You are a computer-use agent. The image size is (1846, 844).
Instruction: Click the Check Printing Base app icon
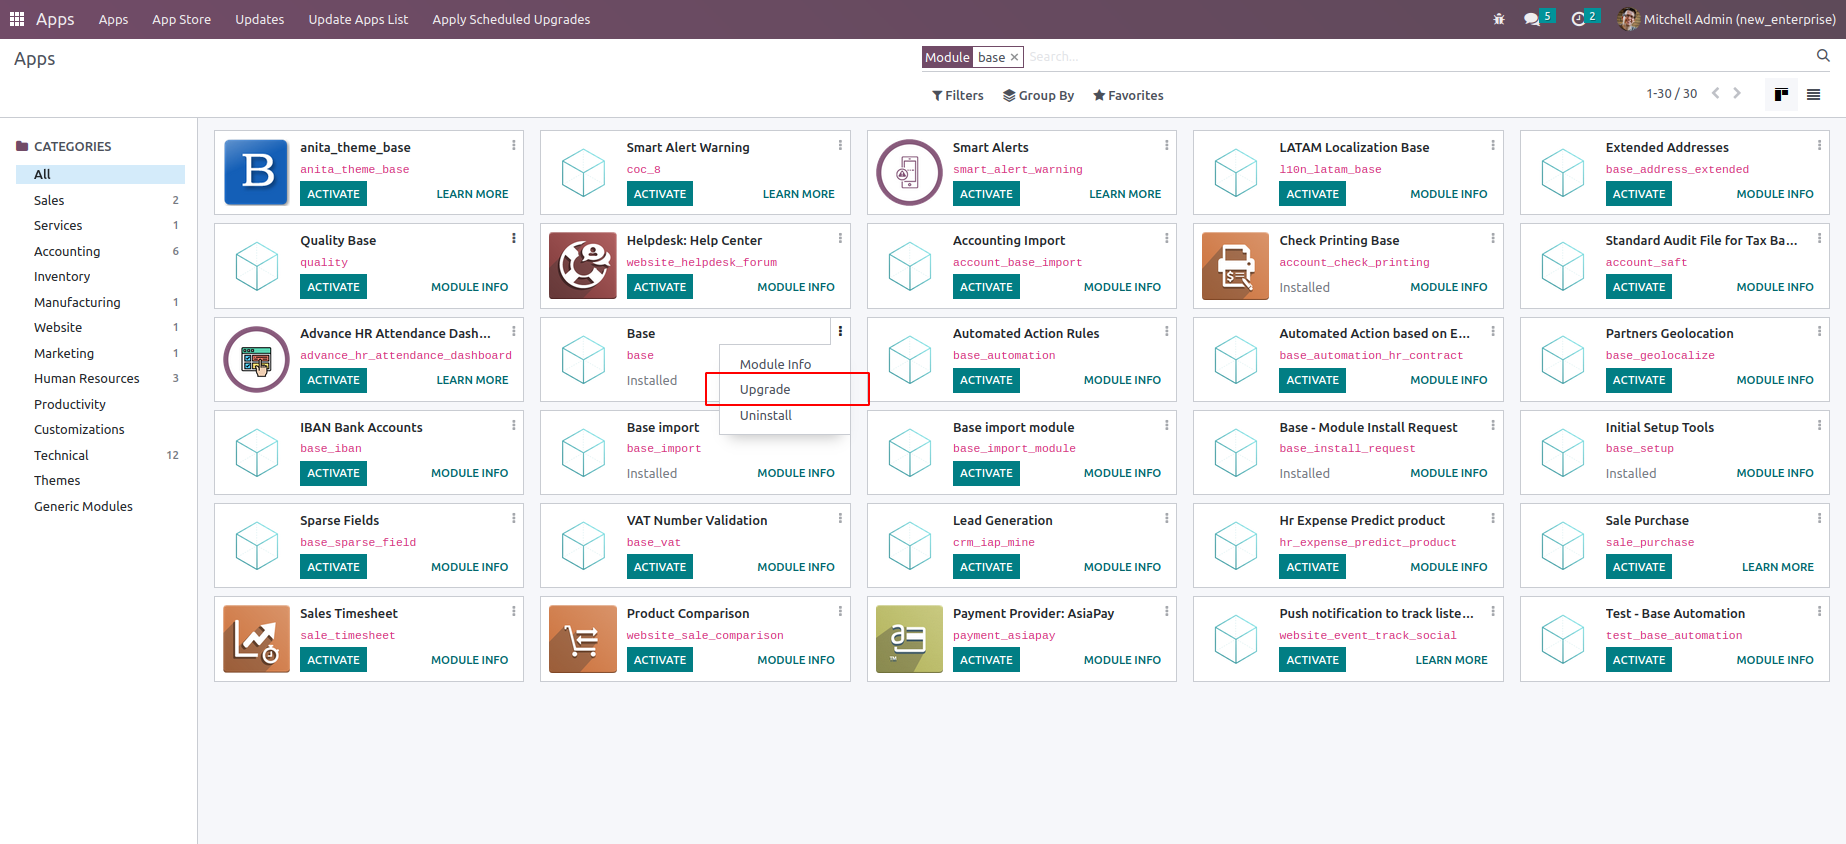[x=1235, y=265]
